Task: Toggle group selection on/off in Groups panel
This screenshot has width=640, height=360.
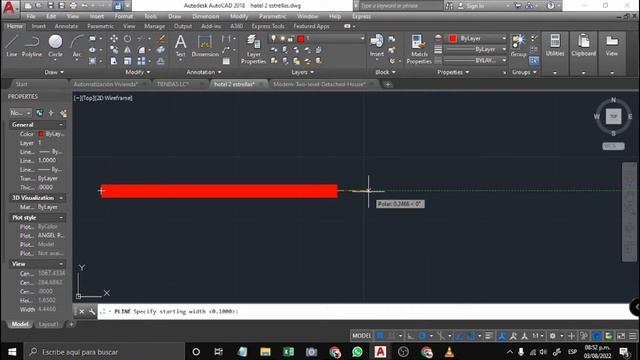Action: 534,61
